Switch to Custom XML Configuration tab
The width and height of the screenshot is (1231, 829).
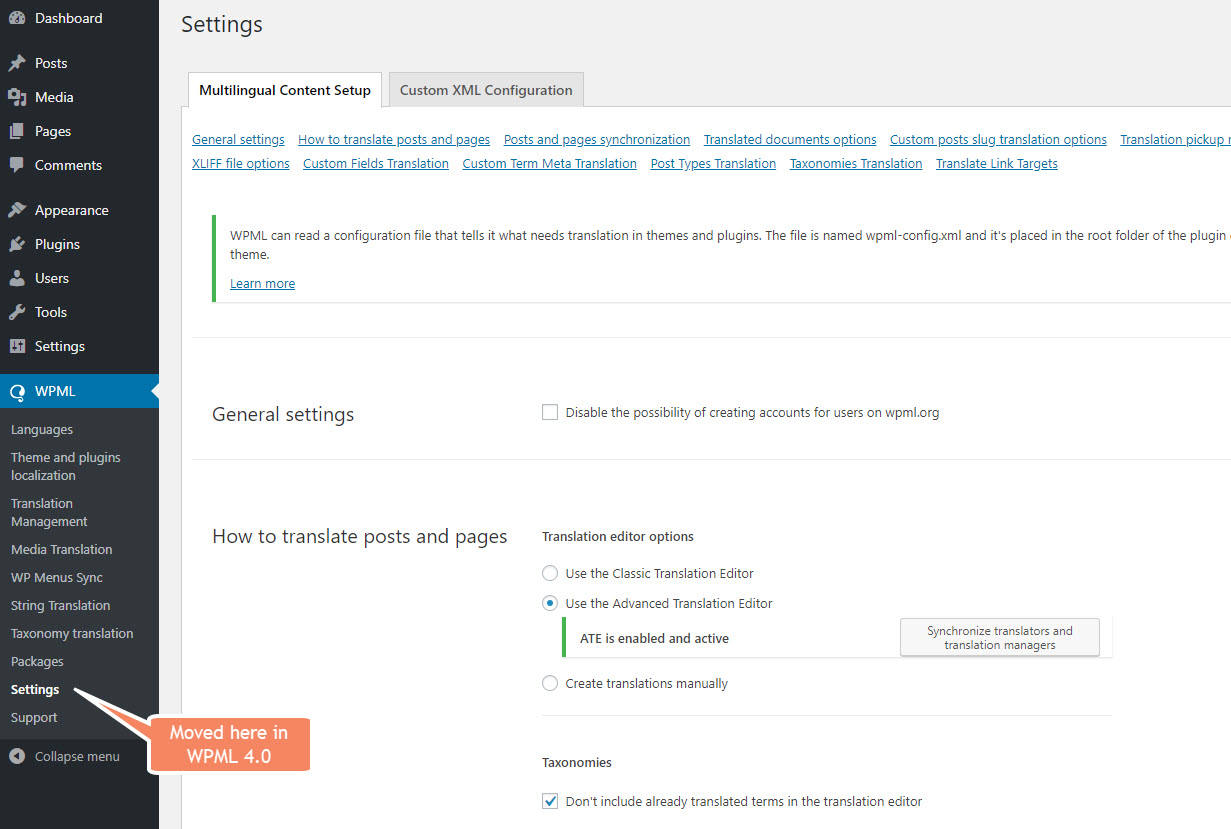coord(486,90)
